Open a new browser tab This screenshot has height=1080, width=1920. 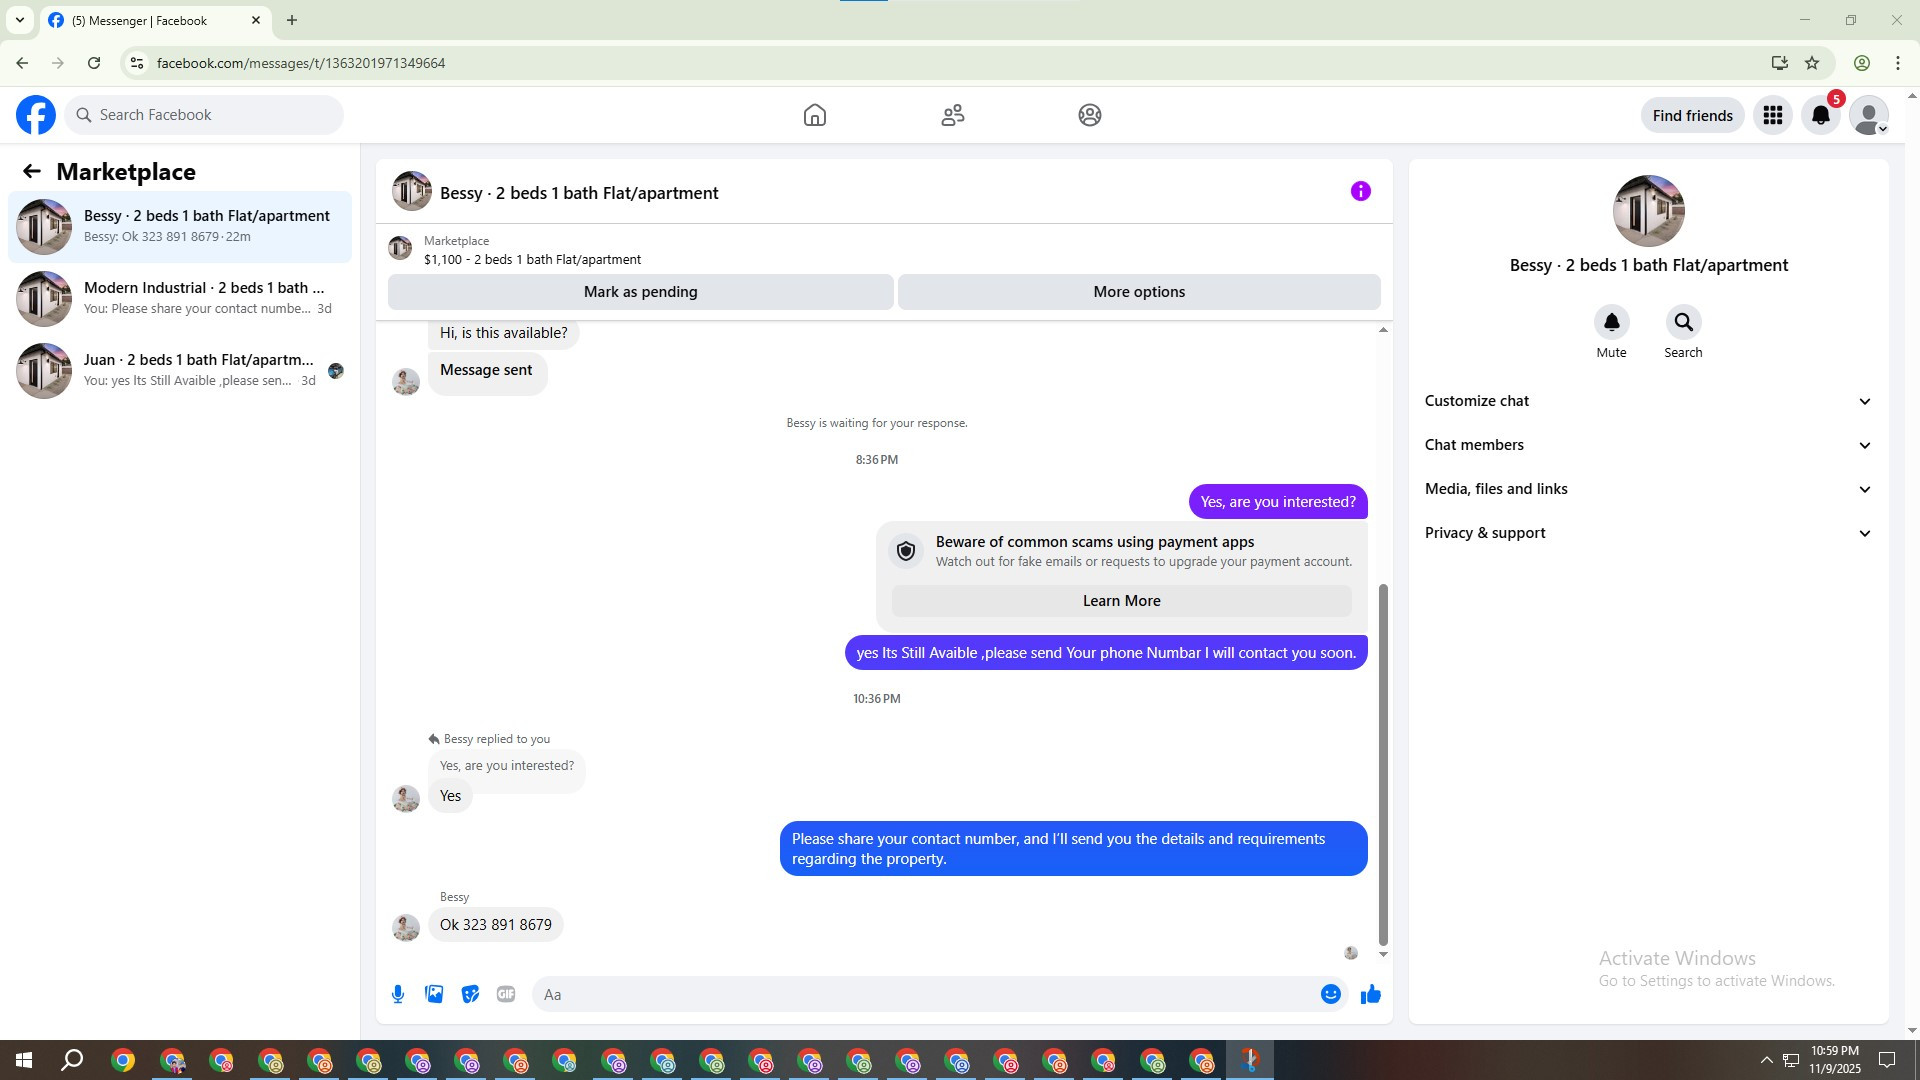coord(292,20)
